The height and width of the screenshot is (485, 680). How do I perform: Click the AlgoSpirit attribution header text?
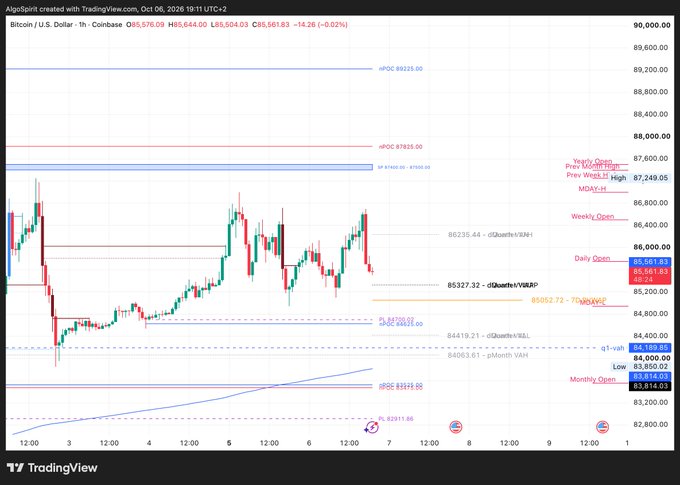[x=116, y=9]
